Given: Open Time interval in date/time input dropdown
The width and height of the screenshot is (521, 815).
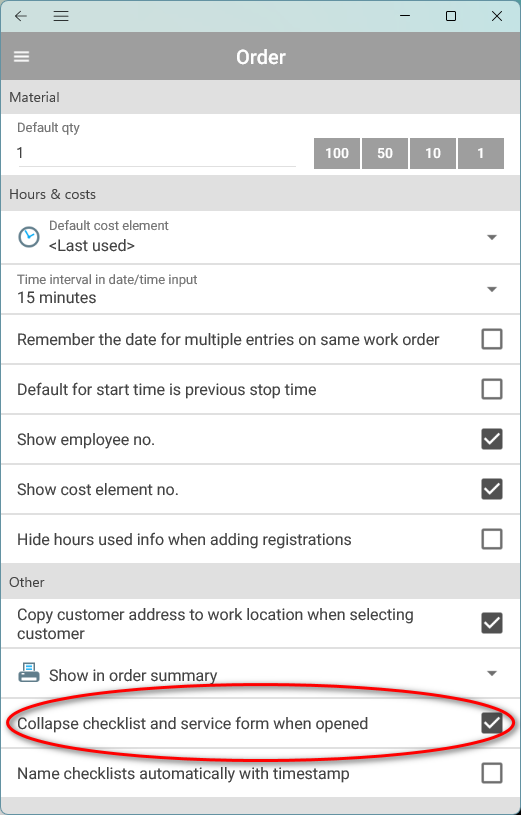Looking at the screenshot, I should click(491, 289).
